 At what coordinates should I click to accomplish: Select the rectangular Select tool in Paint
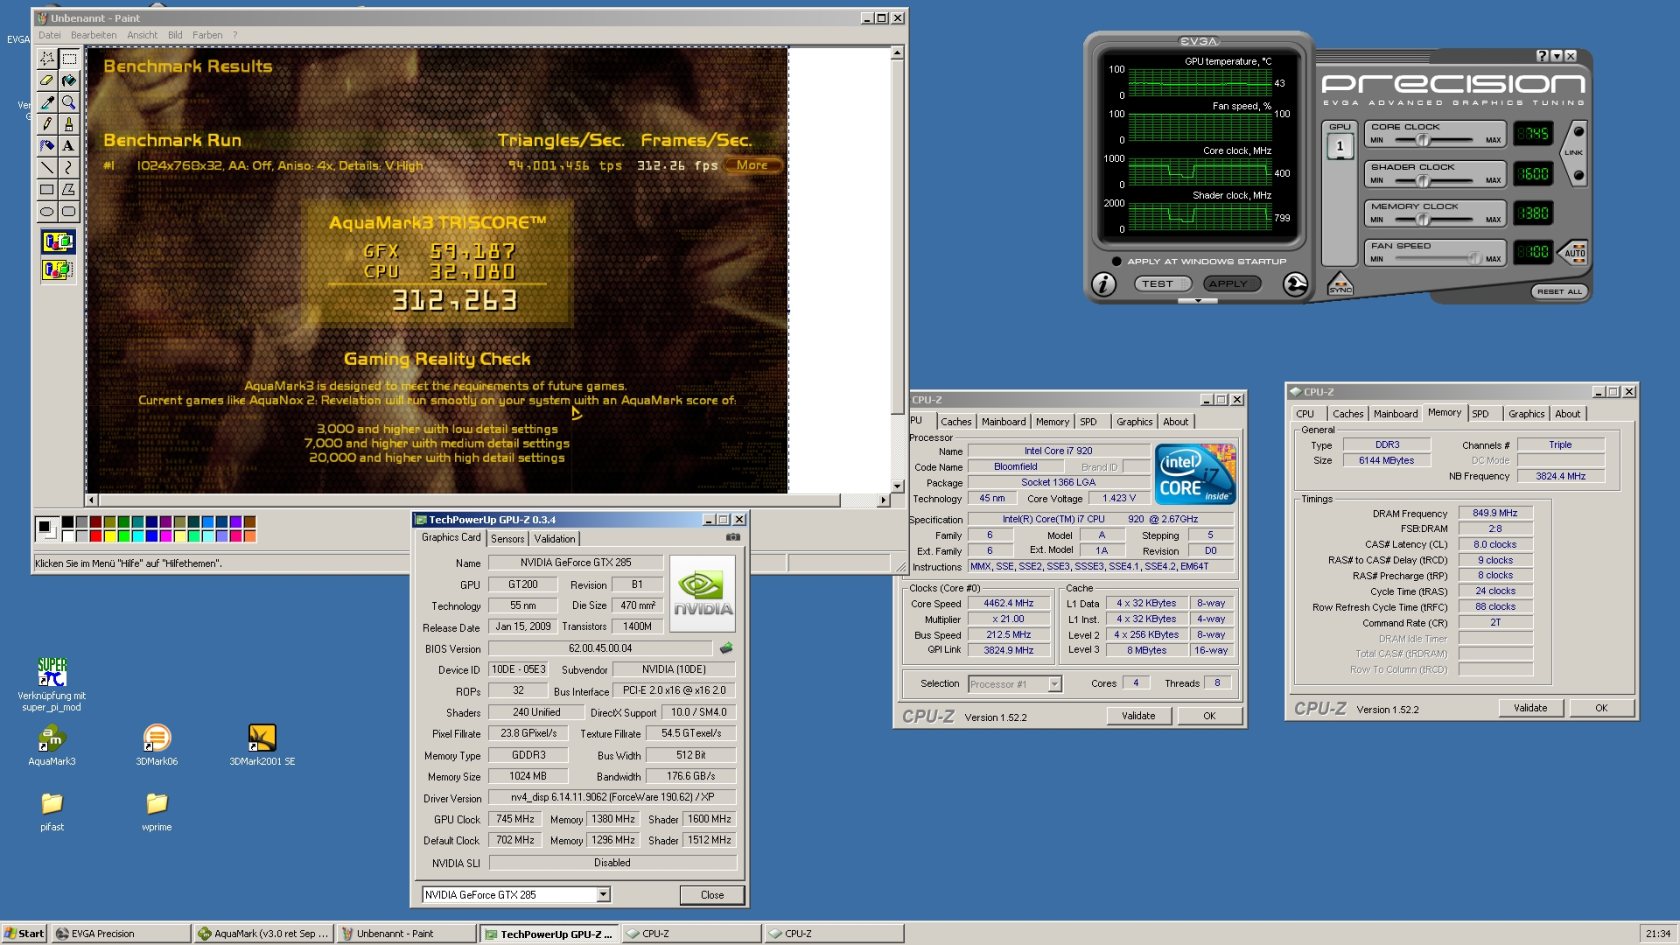coord(69,59)
